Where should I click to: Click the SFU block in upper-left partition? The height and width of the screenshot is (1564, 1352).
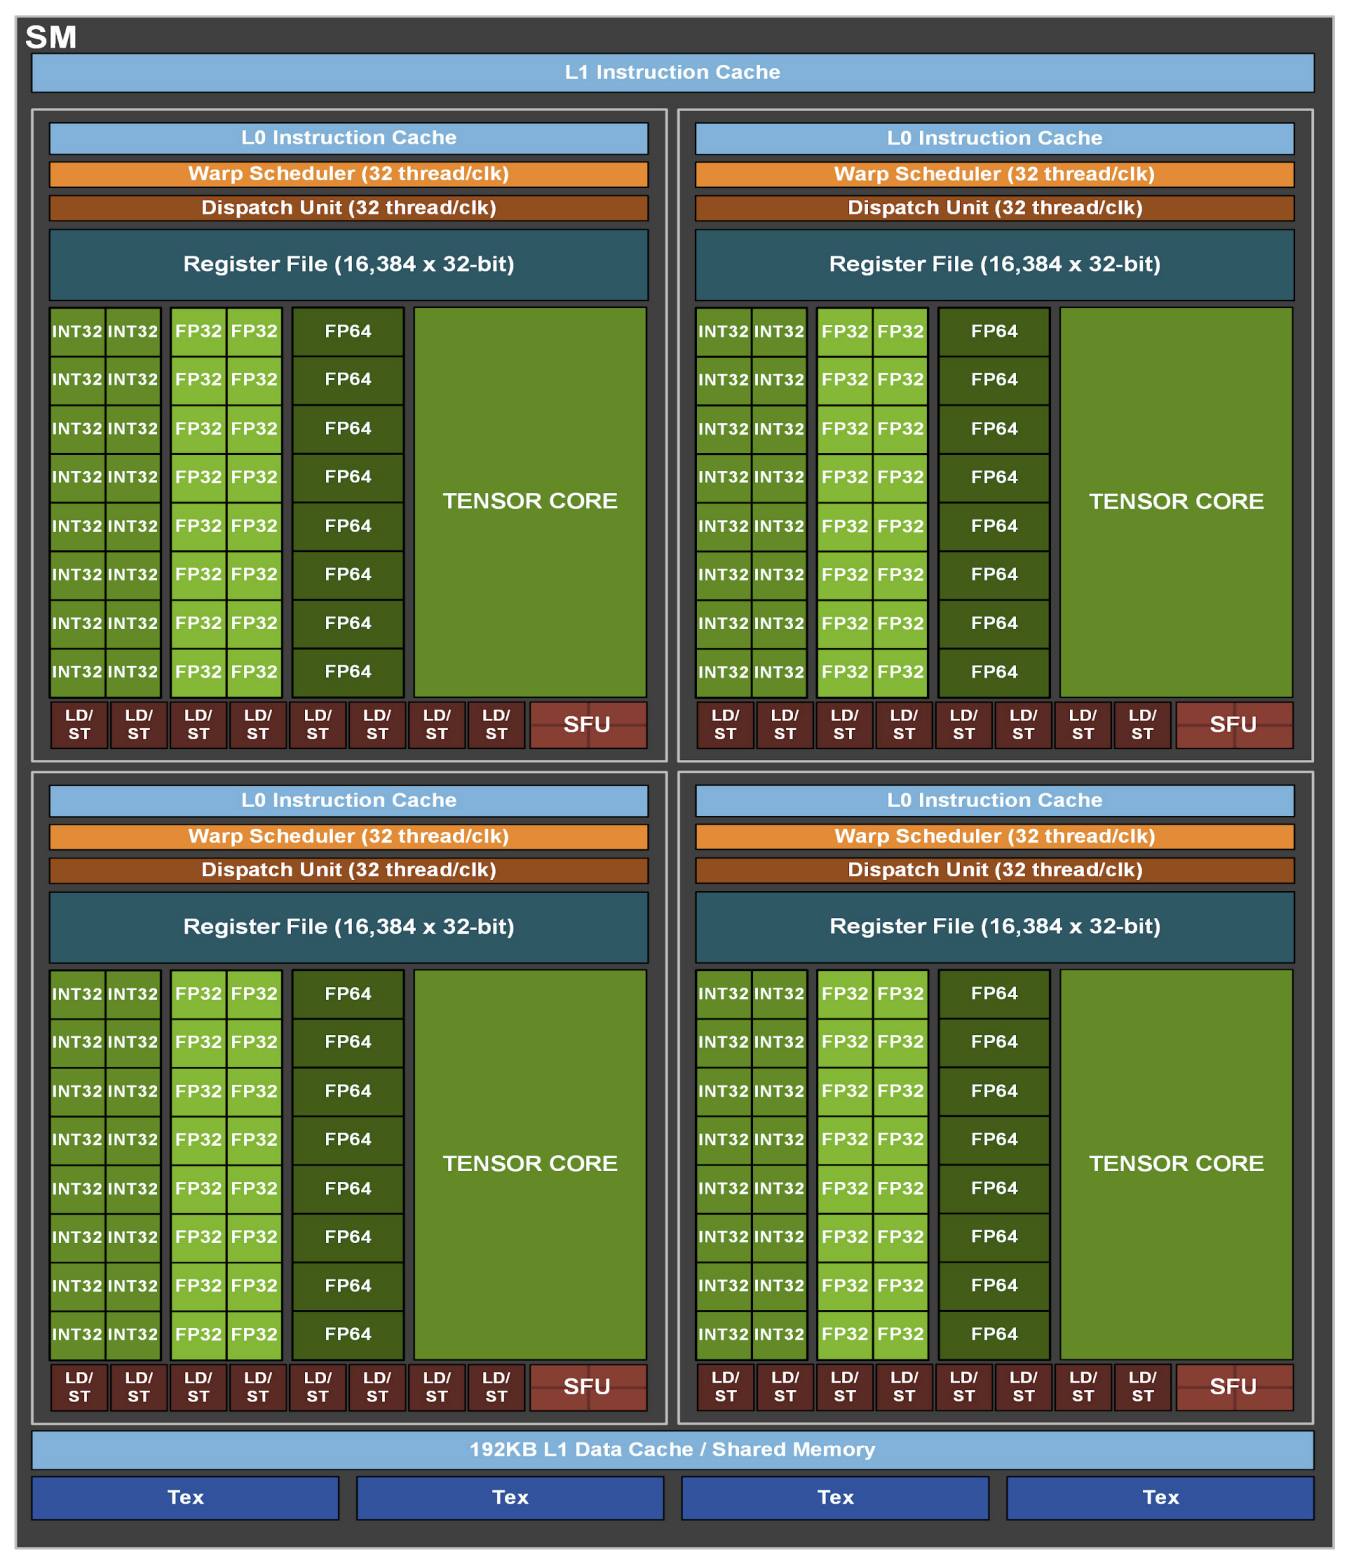click(587, 724)
